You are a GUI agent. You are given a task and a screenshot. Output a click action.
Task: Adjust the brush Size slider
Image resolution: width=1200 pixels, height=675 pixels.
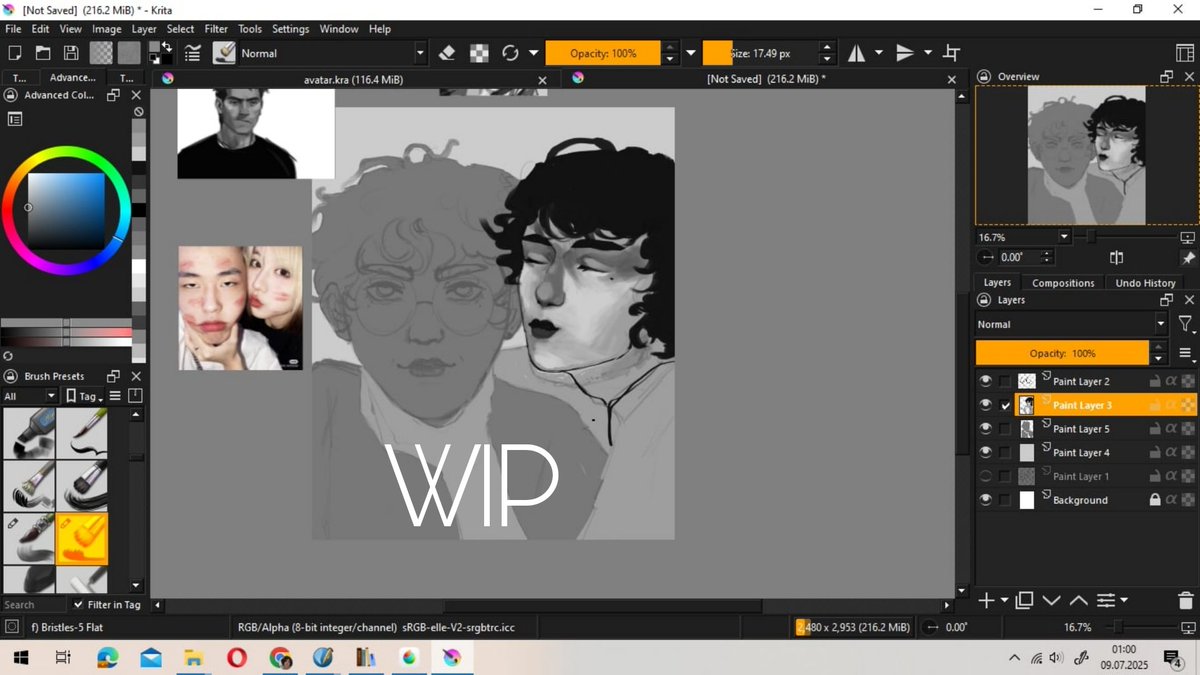pyautogui.click(x=760, y=53)
